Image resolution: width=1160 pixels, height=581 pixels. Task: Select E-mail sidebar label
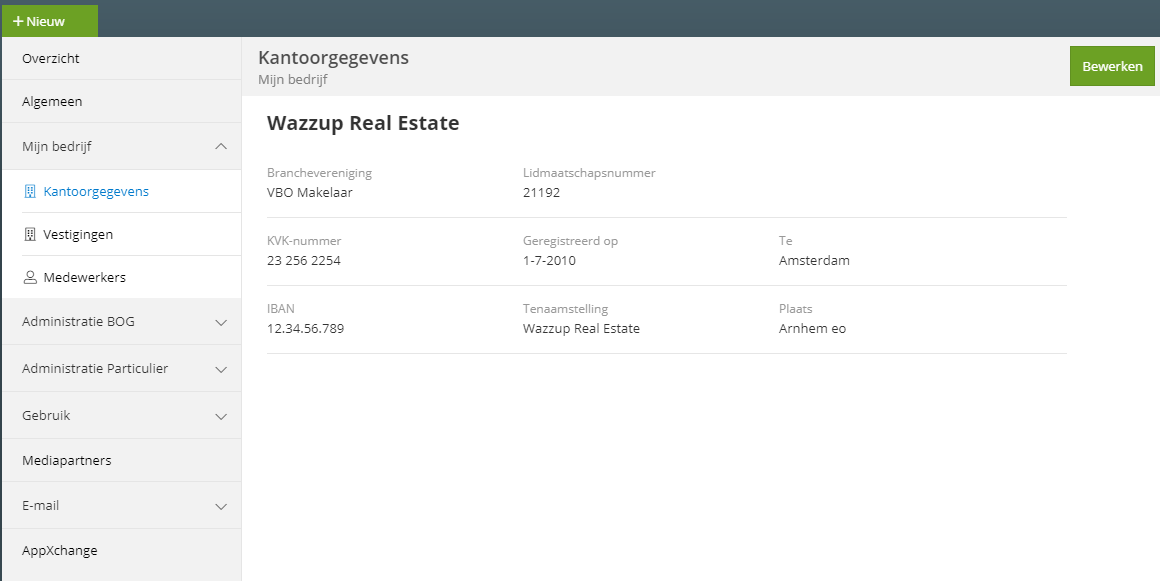[x=41, y=506]
